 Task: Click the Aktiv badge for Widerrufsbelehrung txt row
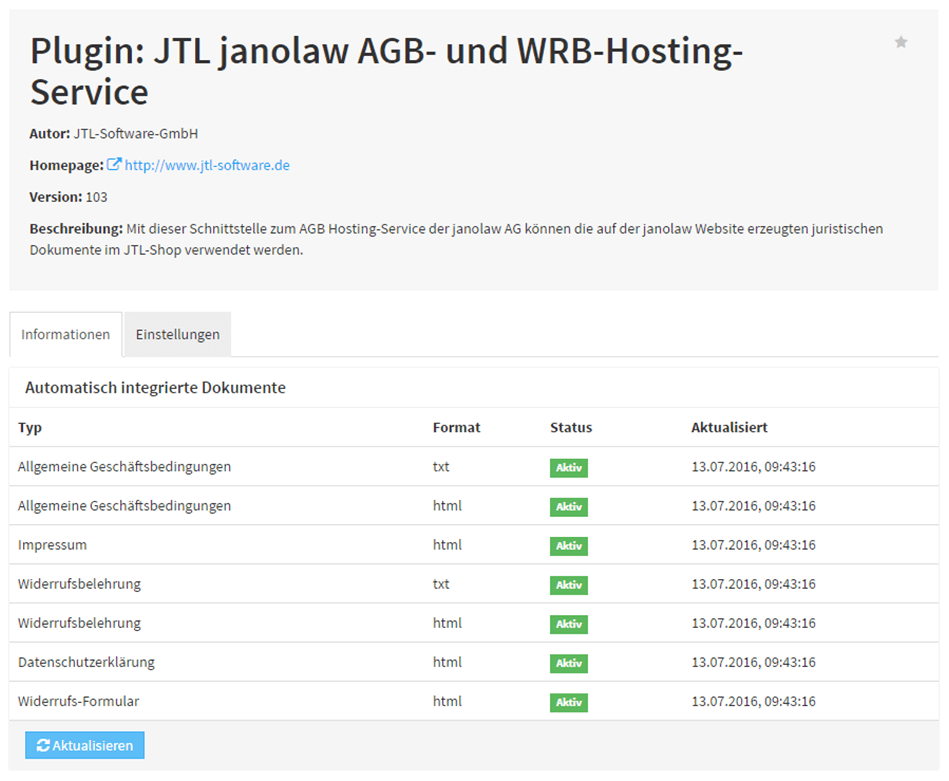[x=568, y=584]
